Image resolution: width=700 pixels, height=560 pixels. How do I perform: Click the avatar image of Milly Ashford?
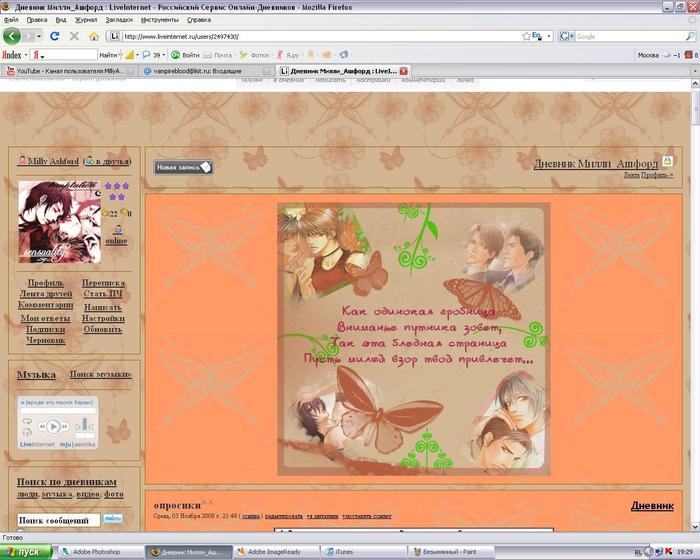[x=59, y=221]
